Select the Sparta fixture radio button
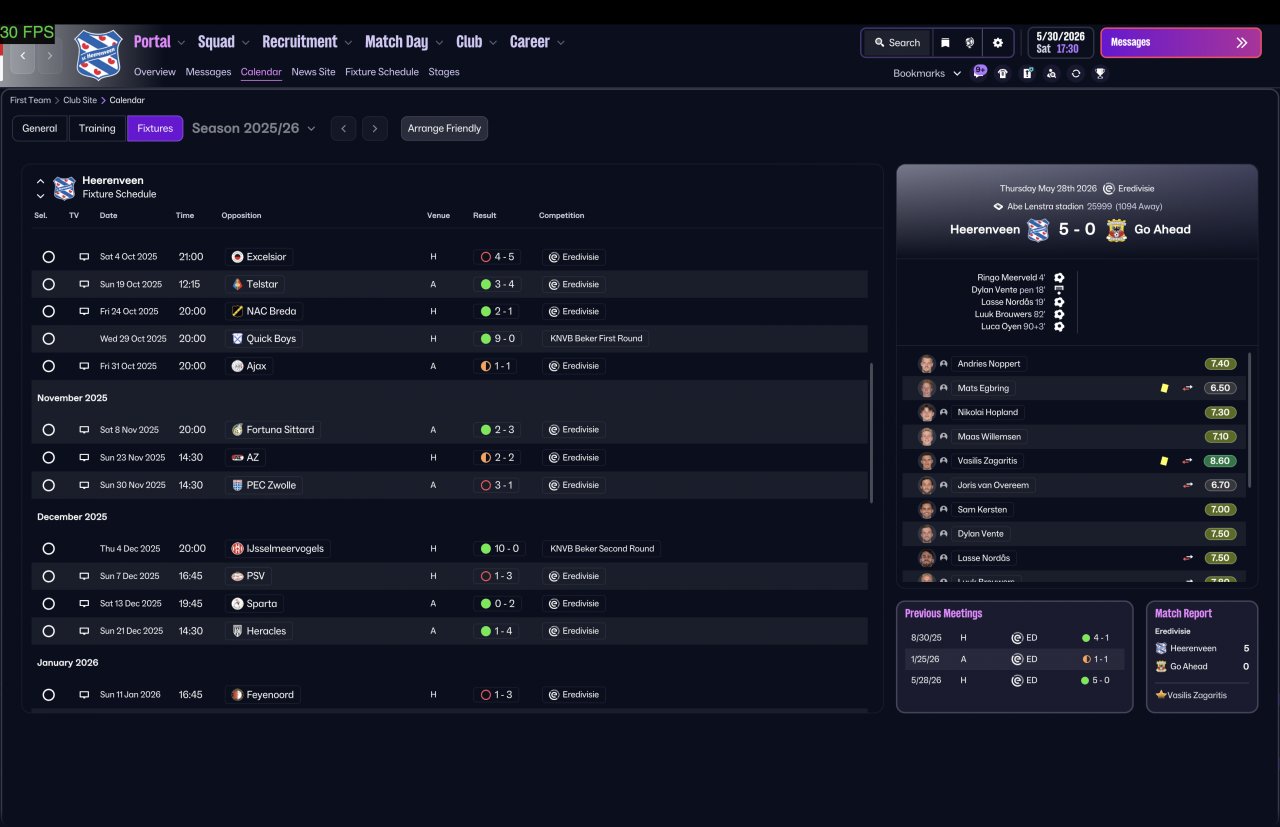1280x827 pixels. [x=48, y=604]
